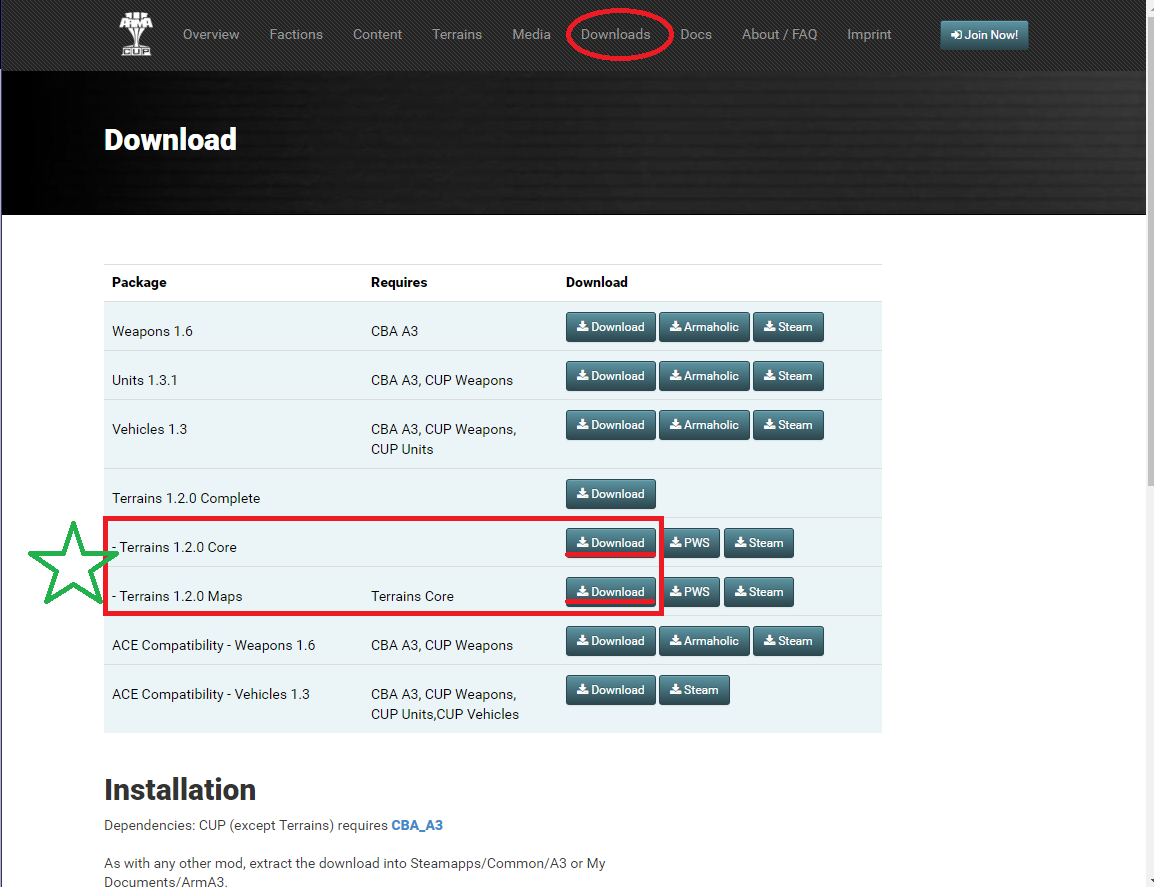The height and width of the screenshot is (887, 1154).
Task: Click the Join Now! button
Action: [985, 35]
